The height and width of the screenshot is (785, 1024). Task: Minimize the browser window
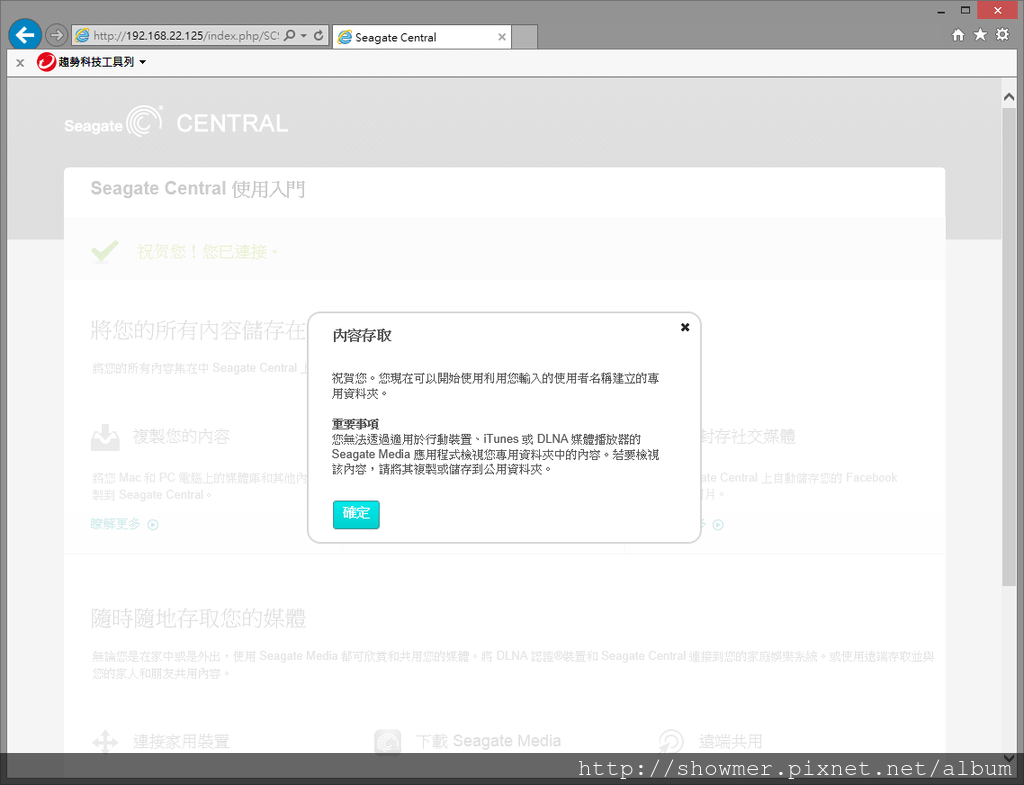click(941, 11)
